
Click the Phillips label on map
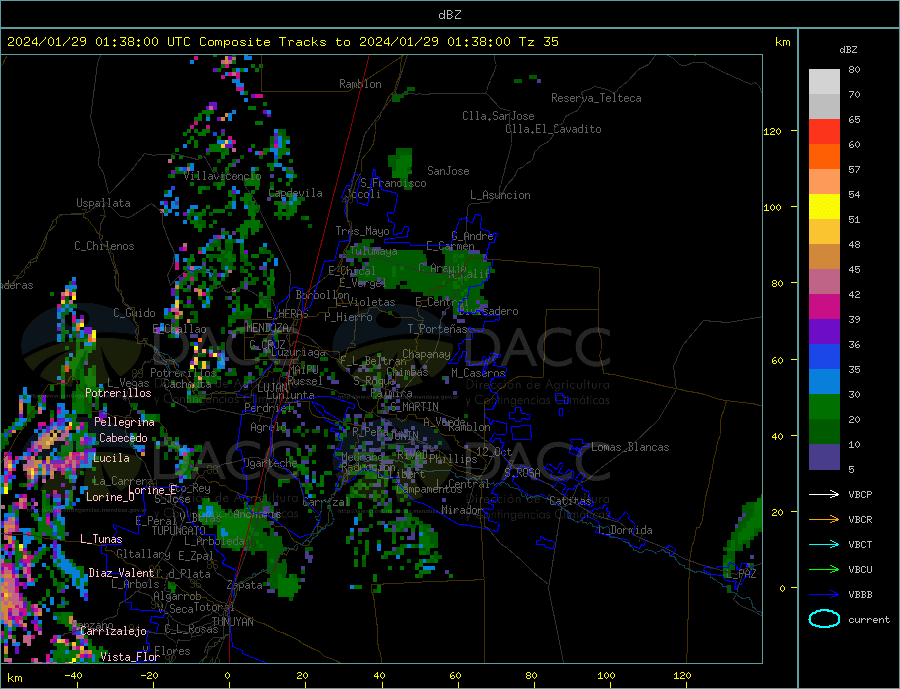[453, 459]
